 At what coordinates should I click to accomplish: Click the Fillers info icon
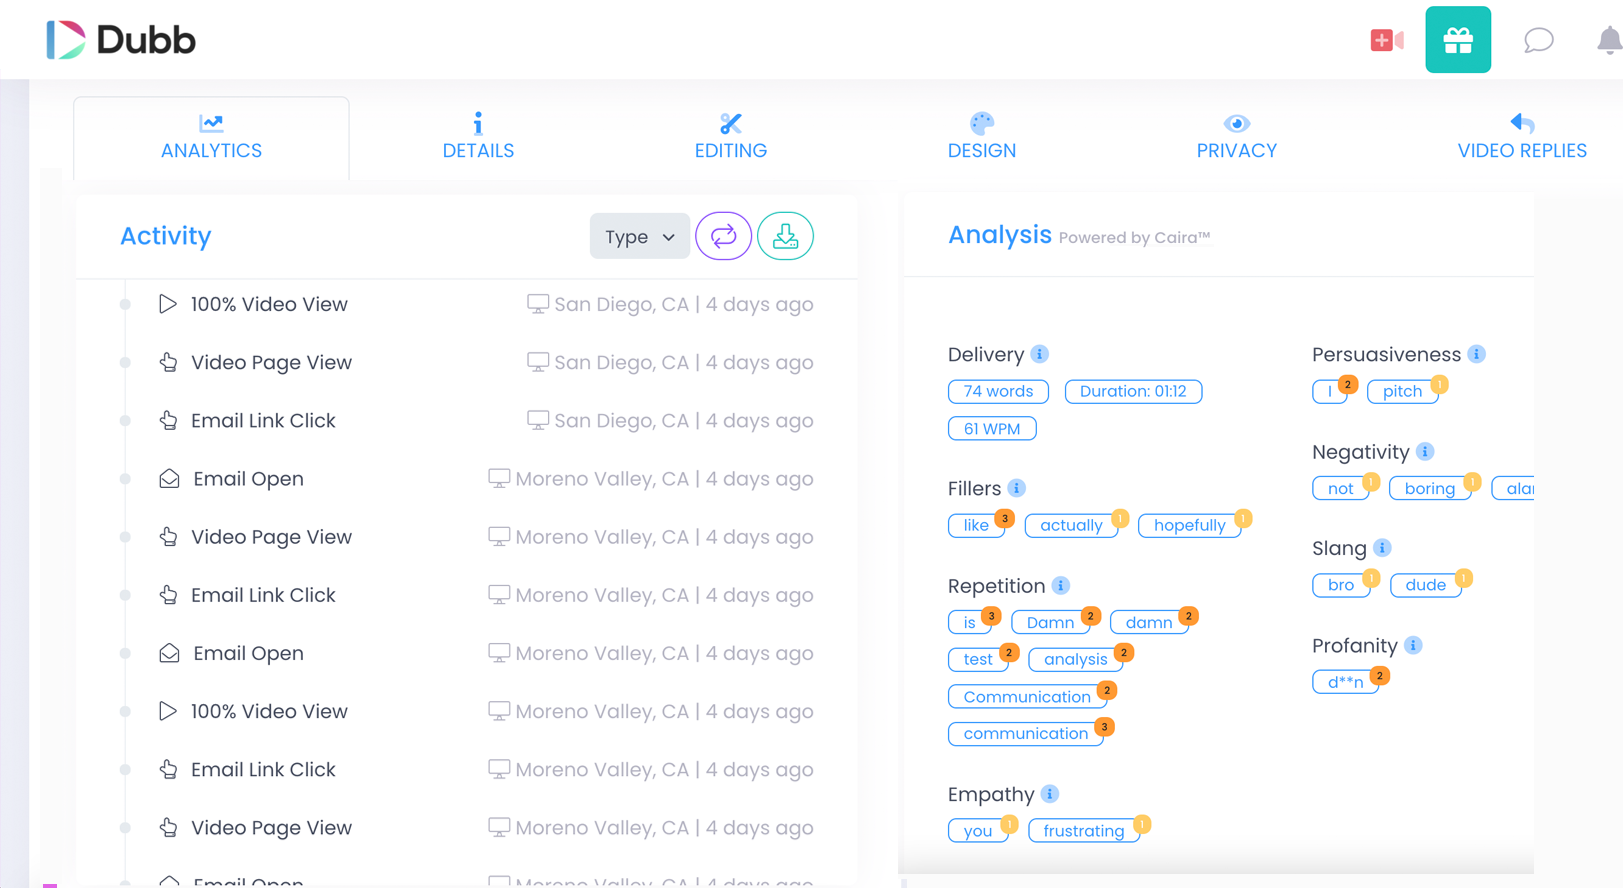click(1016, 488)
